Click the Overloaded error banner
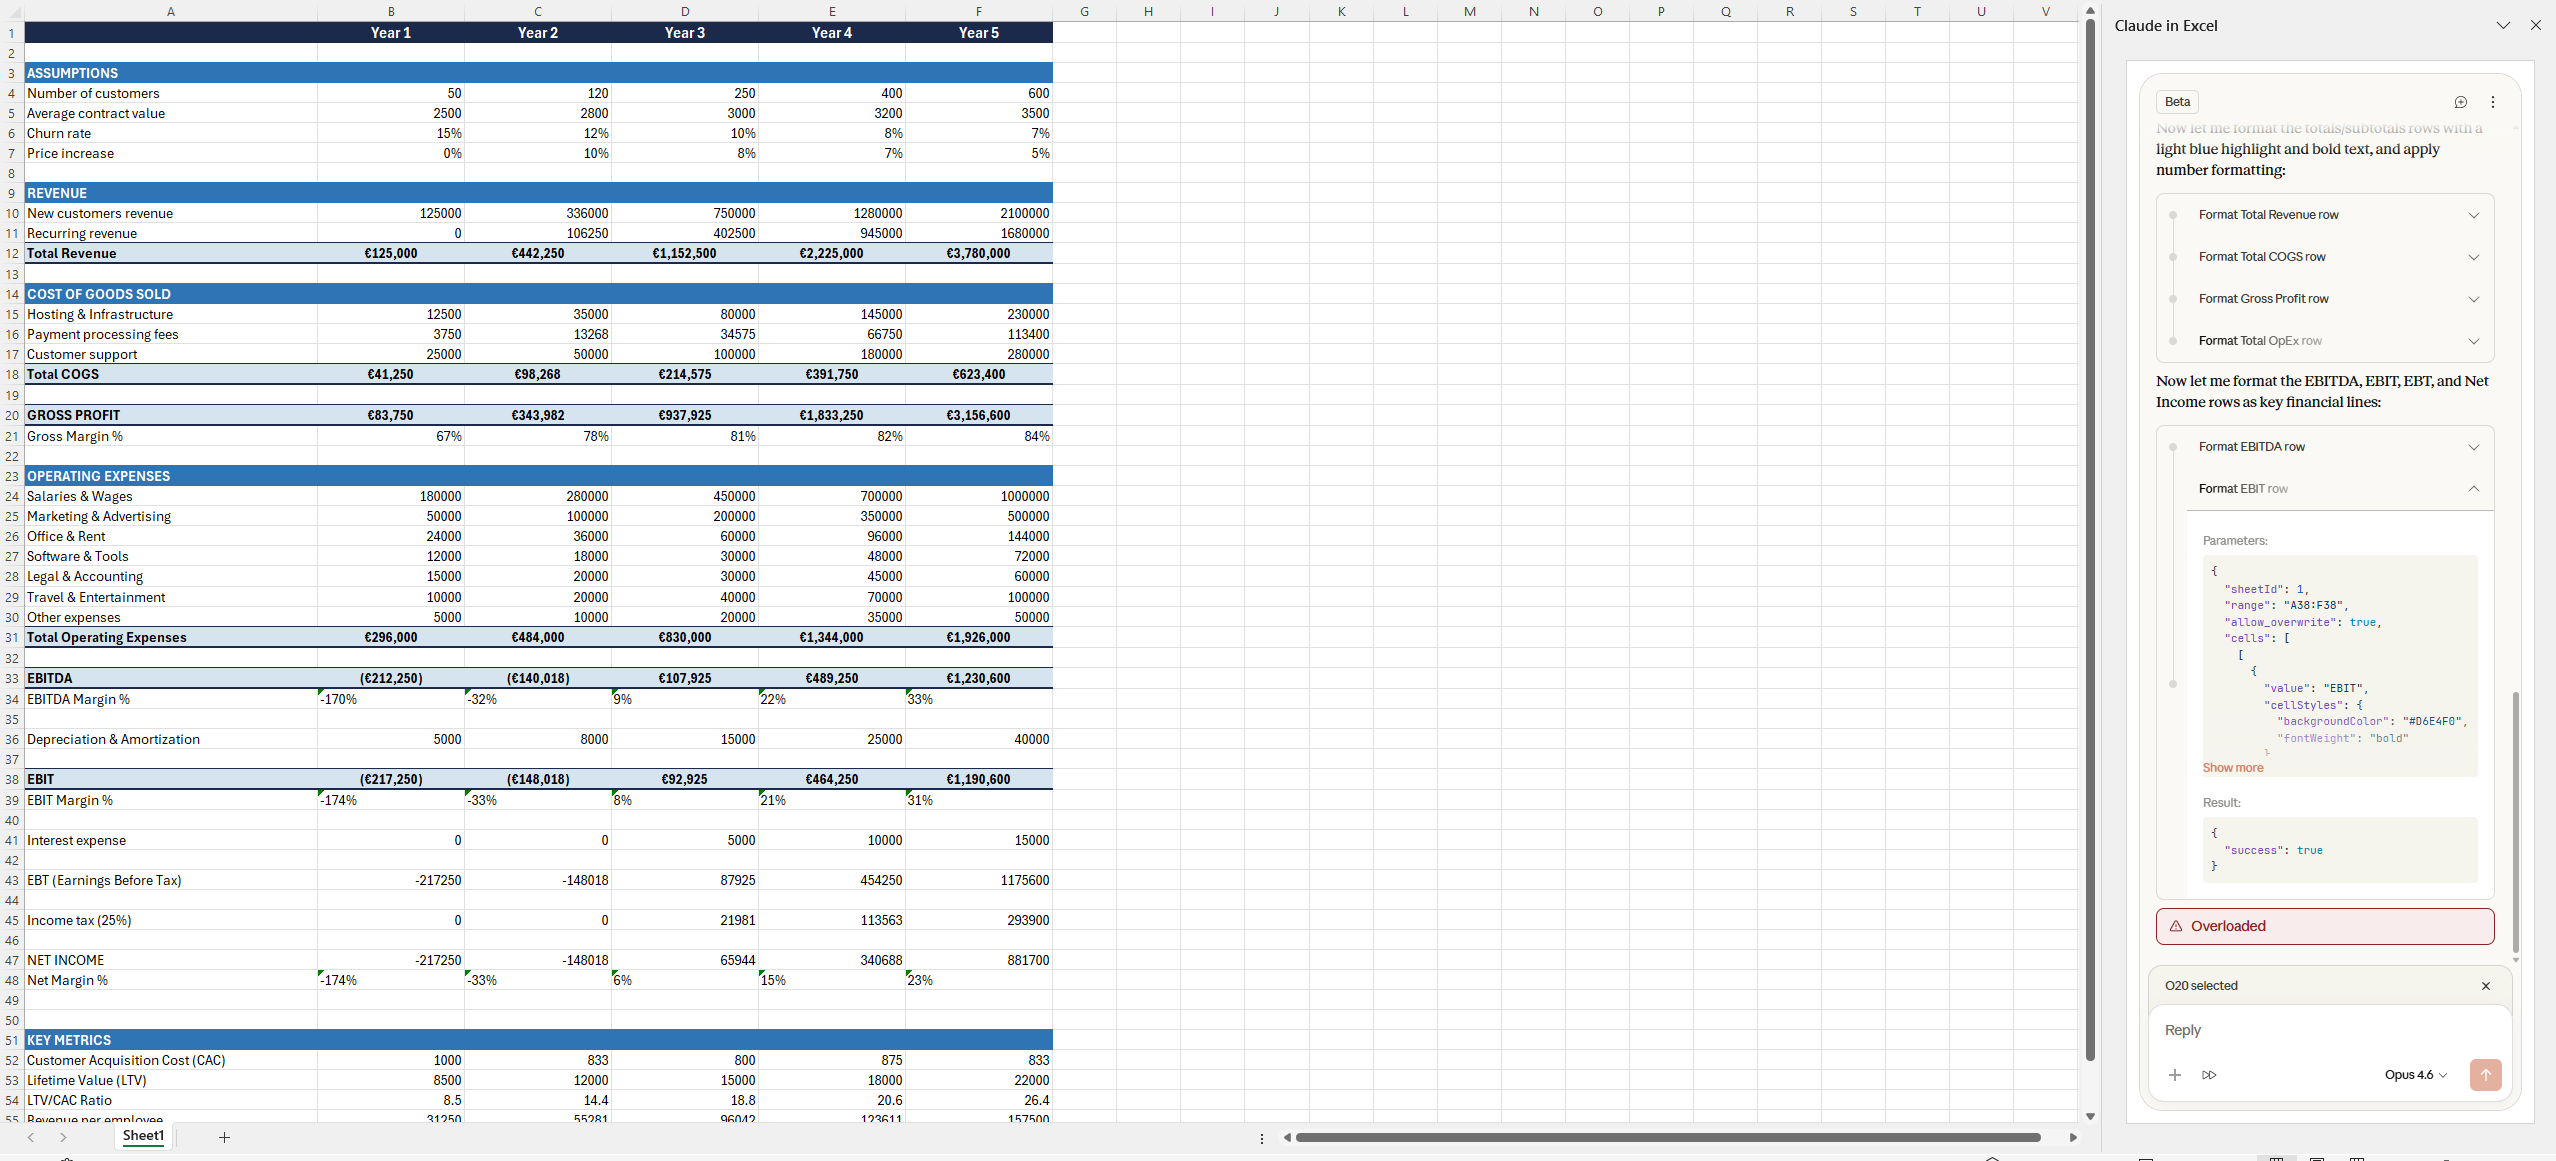 pos(2324,926)
